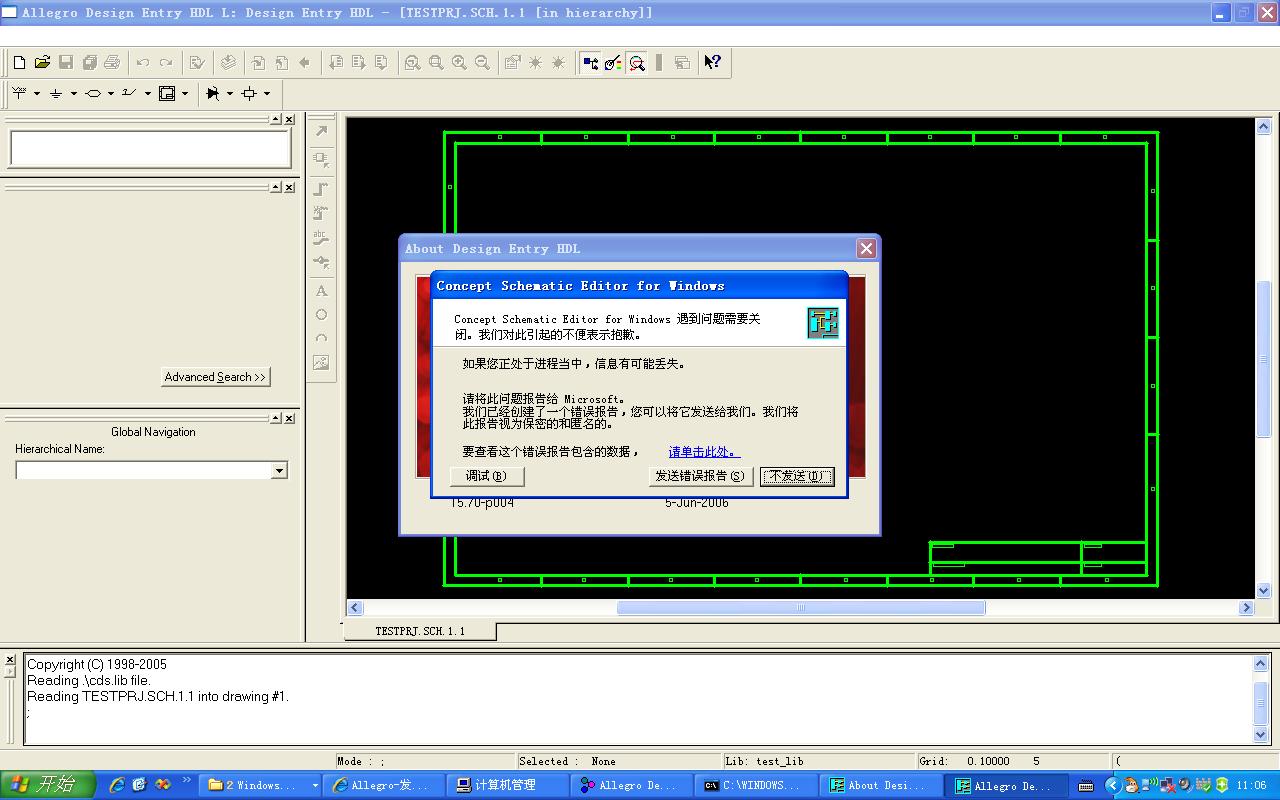
Task: Select the Text 'A' tool
Action: point(321,291)
